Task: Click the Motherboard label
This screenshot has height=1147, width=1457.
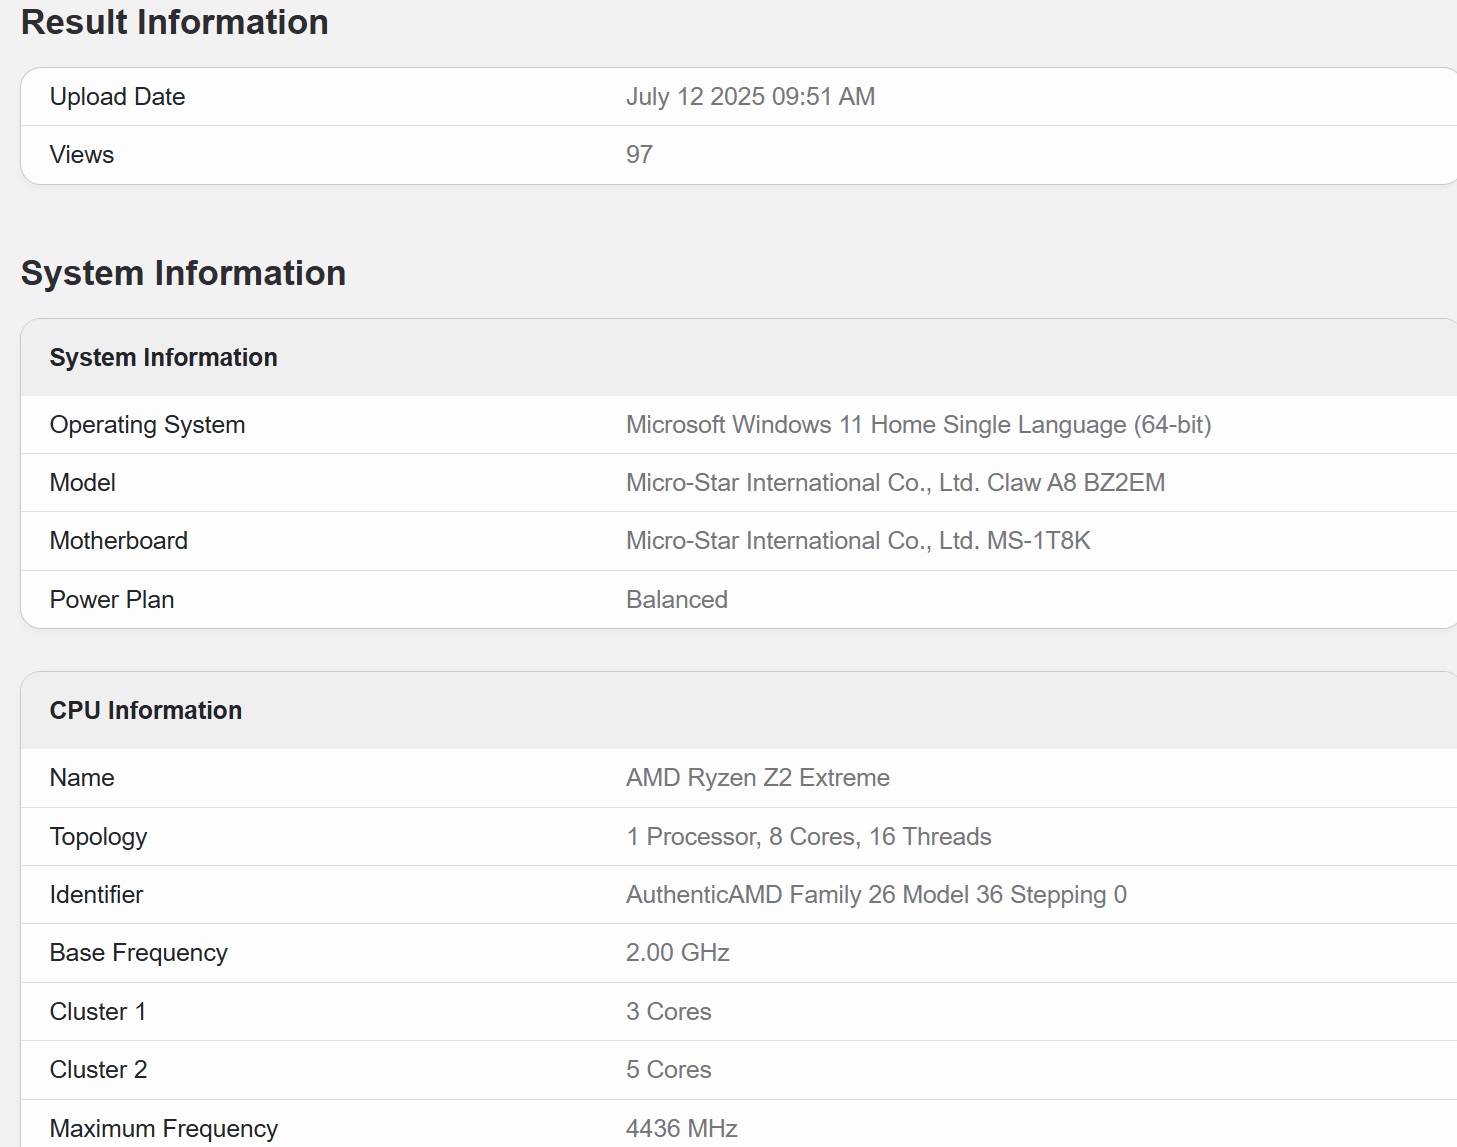Action: 119,541
